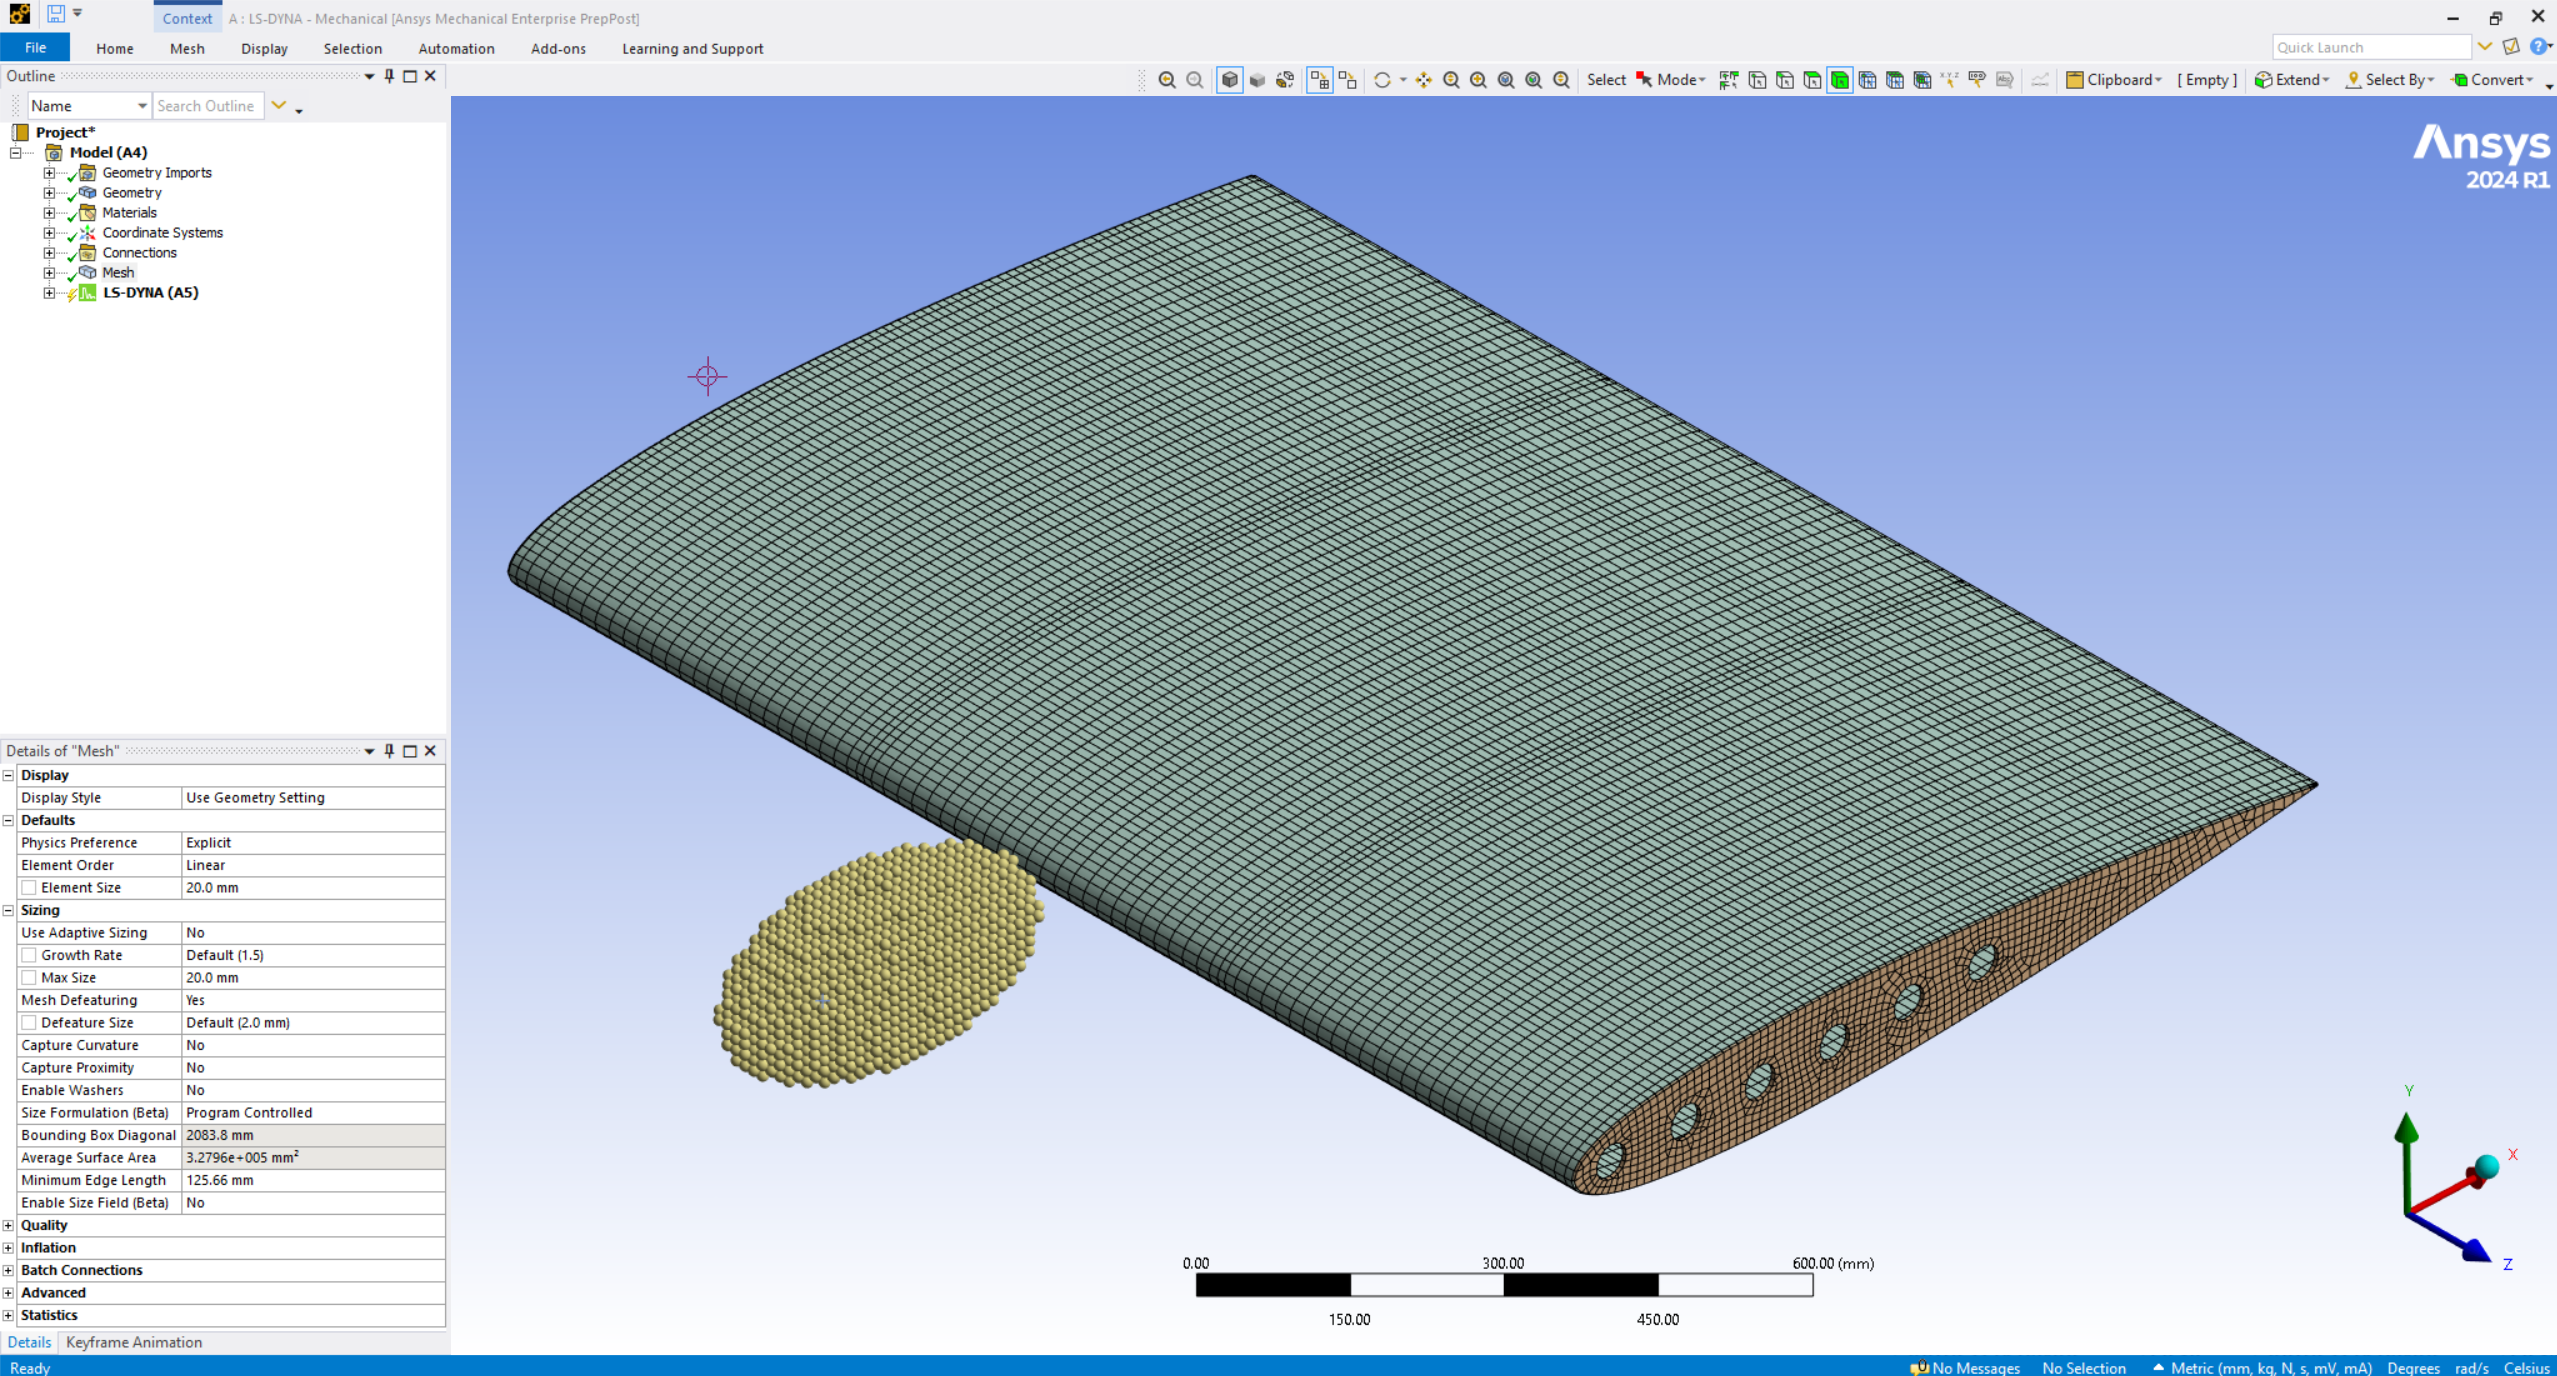Click the Context tab in title bar
The width and height of the screenshot is (2557, 1376).
(187, 18)
